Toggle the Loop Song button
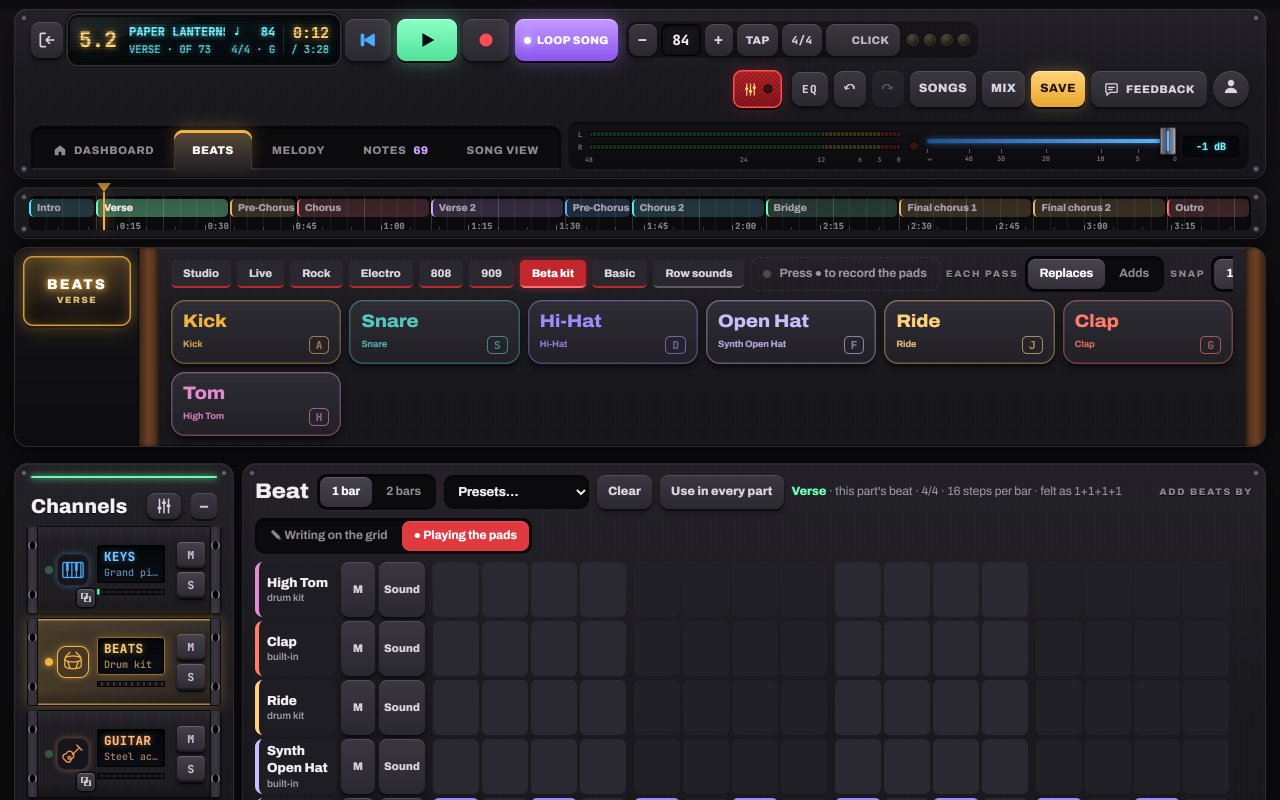The height and width of the screenshot is (800, 1280). tap(567, 40)
